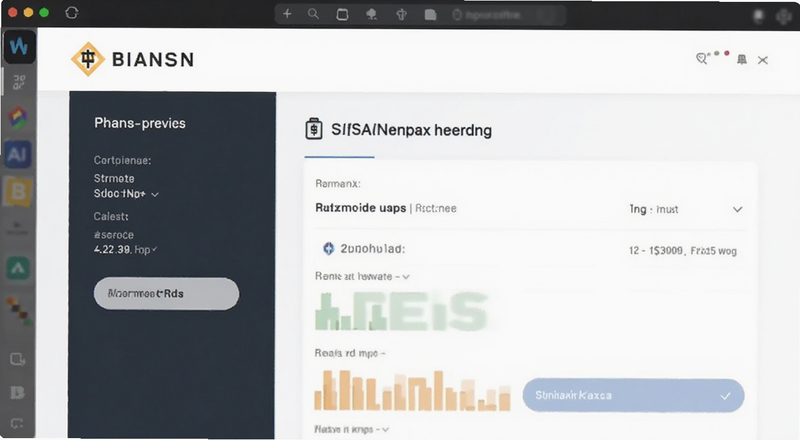Click the Rutxmoide uaps text

pos(361,208)
